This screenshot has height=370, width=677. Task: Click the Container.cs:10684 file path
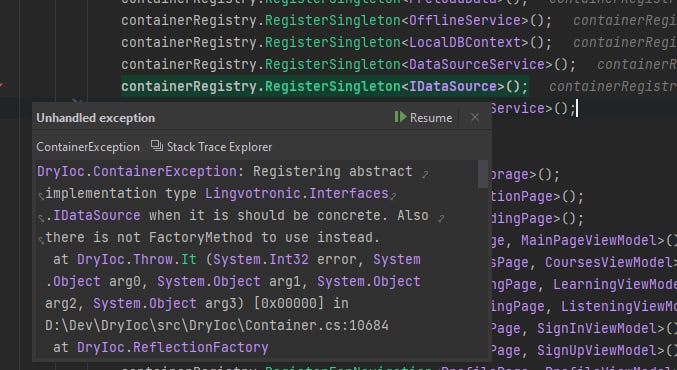tap(217, 325)
